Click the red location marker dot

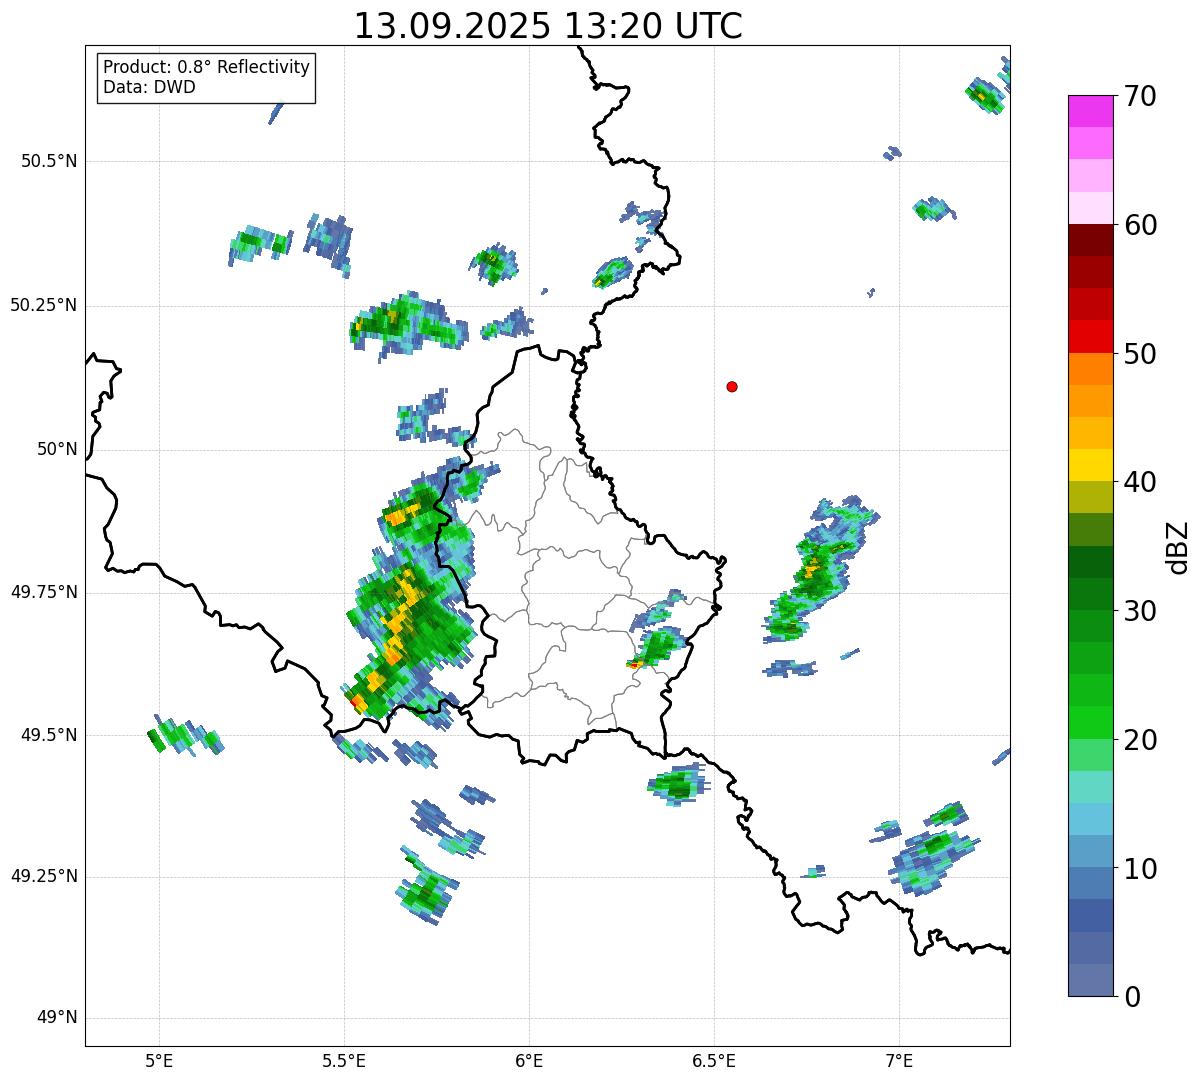point(732,386)
